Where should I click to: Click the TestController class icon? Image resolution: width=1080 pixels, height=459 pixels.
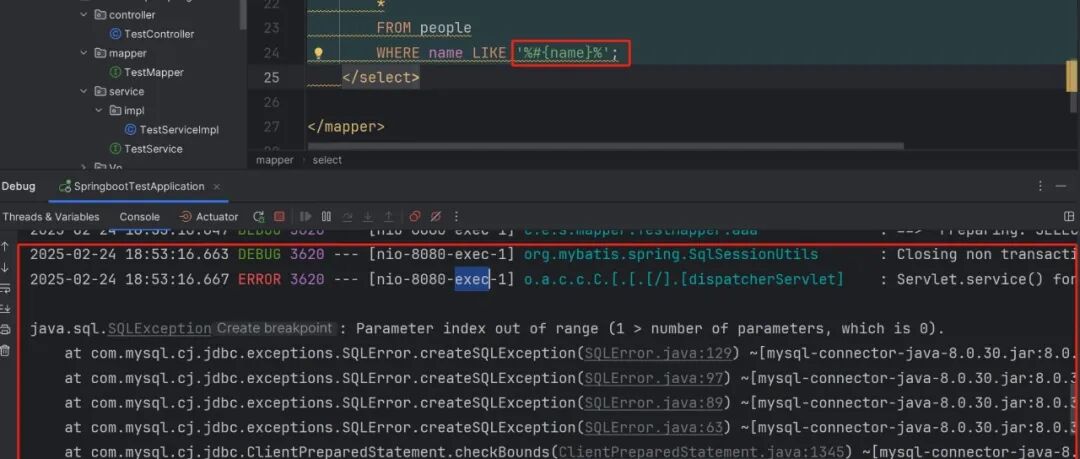[116, 34]
